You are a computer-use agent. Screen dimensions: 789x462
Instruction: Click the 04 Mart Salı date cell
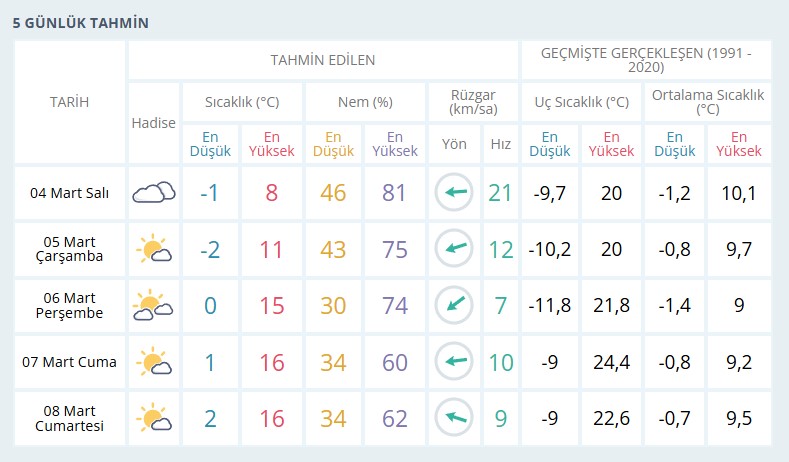coord(69,193)
